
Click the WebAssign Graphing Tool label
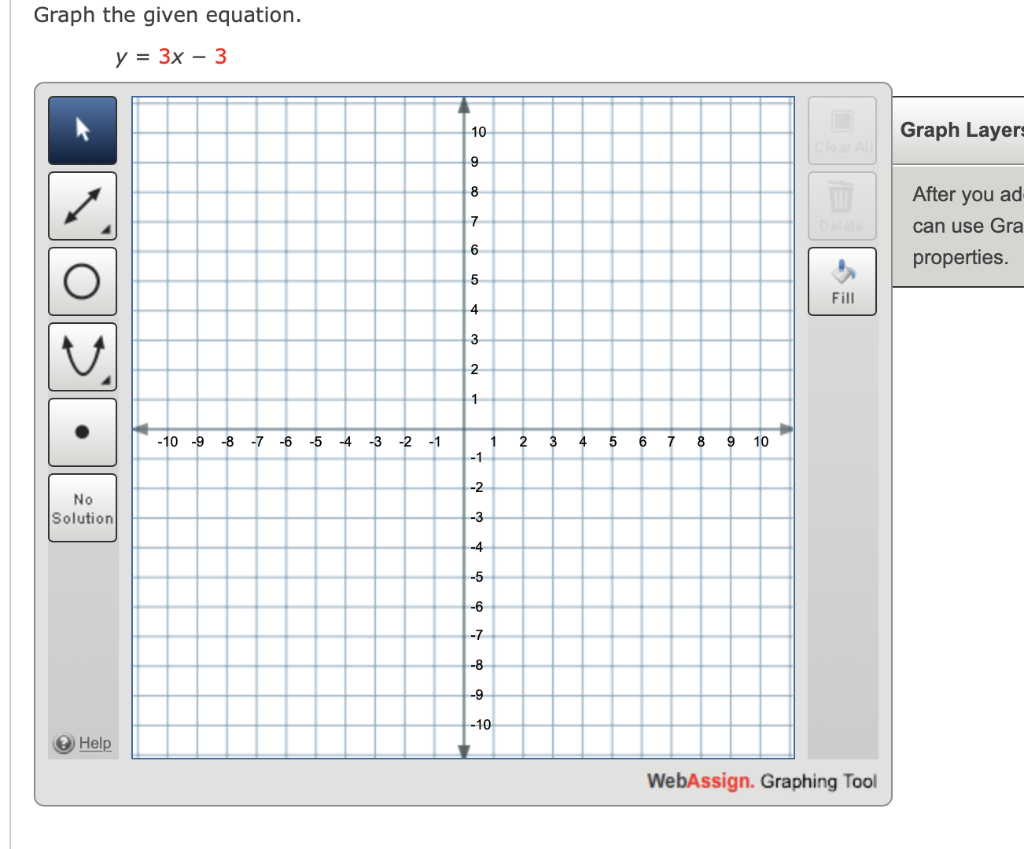point(763,782)
